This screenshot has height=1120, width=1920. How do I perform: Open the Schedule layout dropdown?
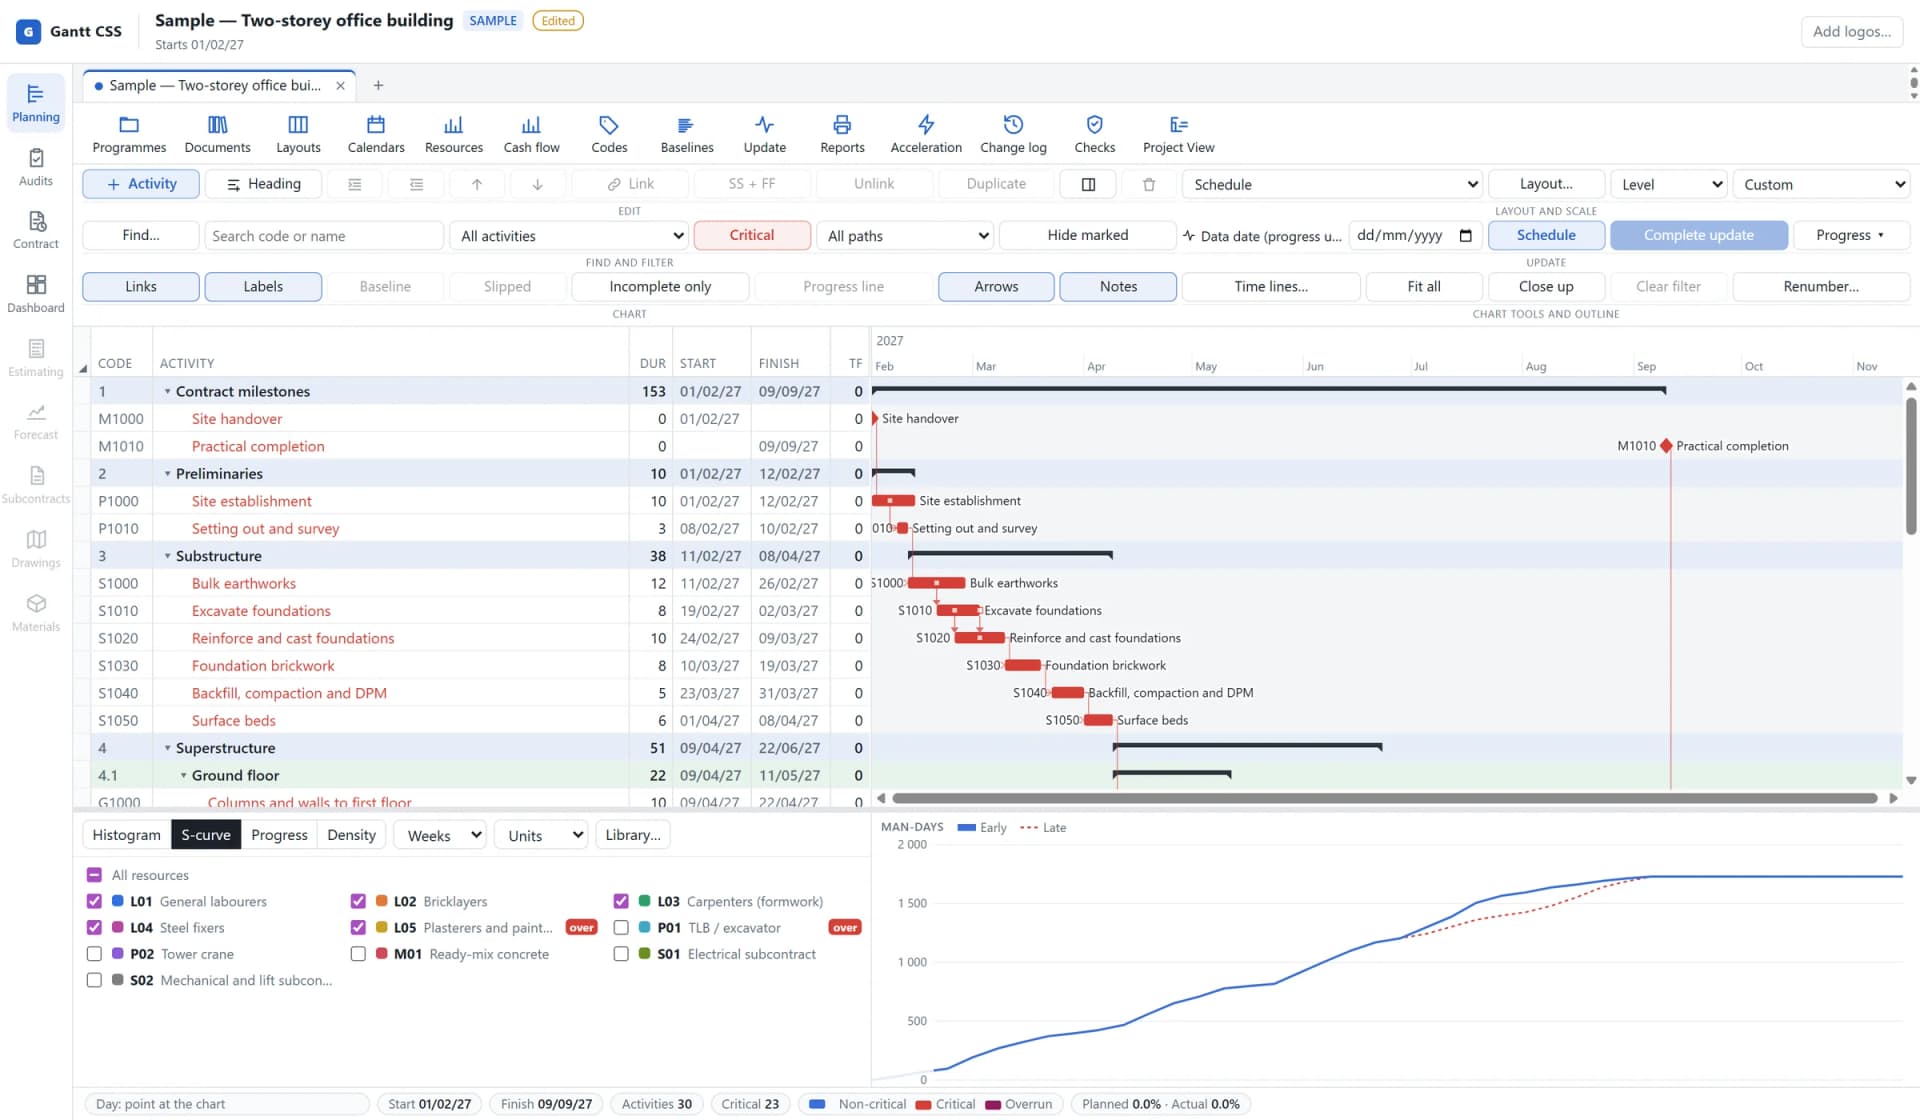click(x=1332, y=184)
